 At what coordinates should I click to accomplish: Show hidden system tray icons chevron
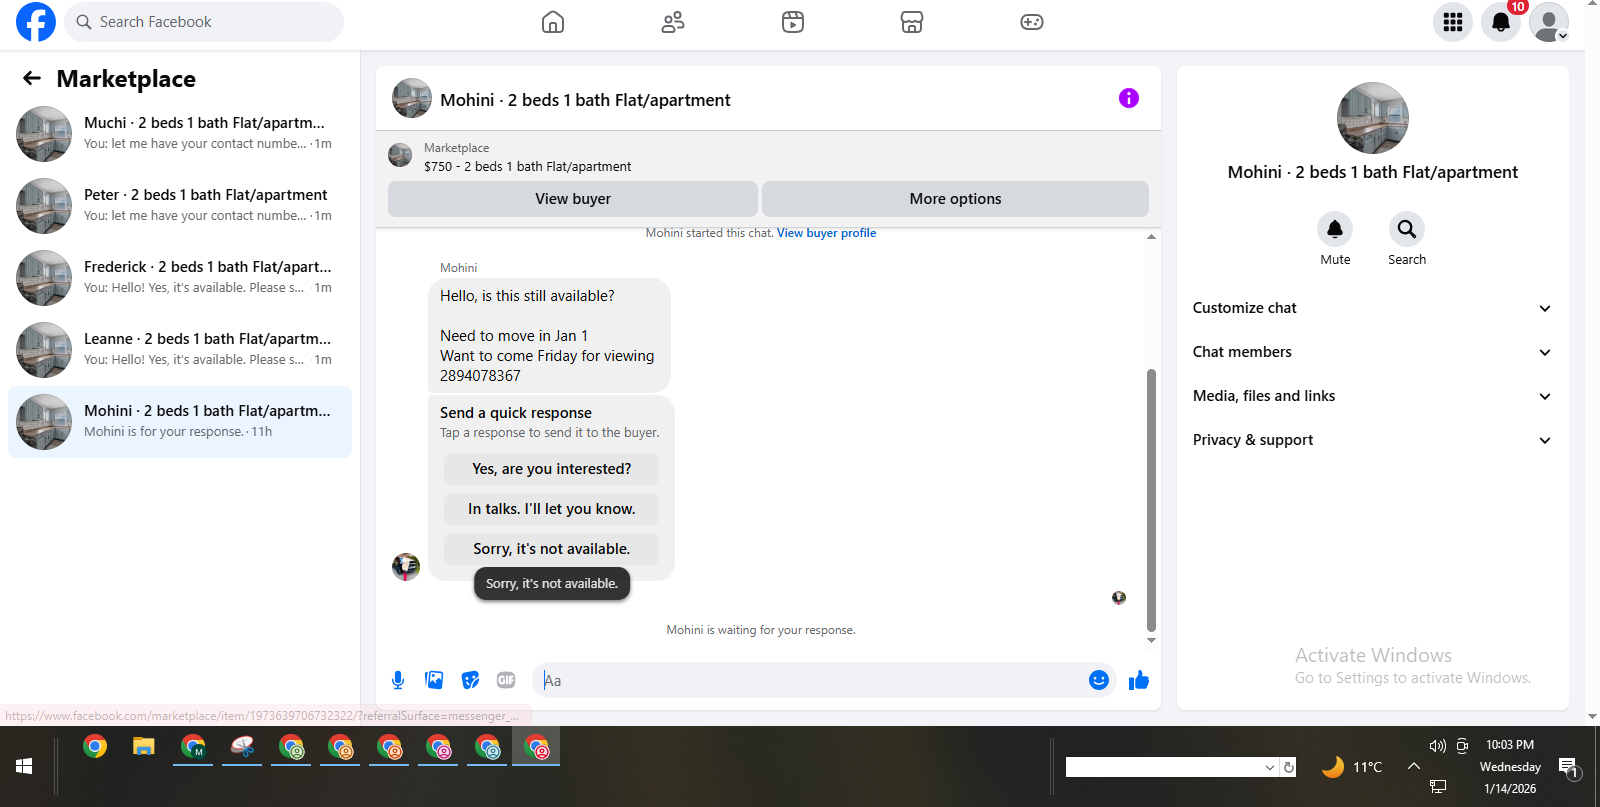click(x=1413, y=766)
